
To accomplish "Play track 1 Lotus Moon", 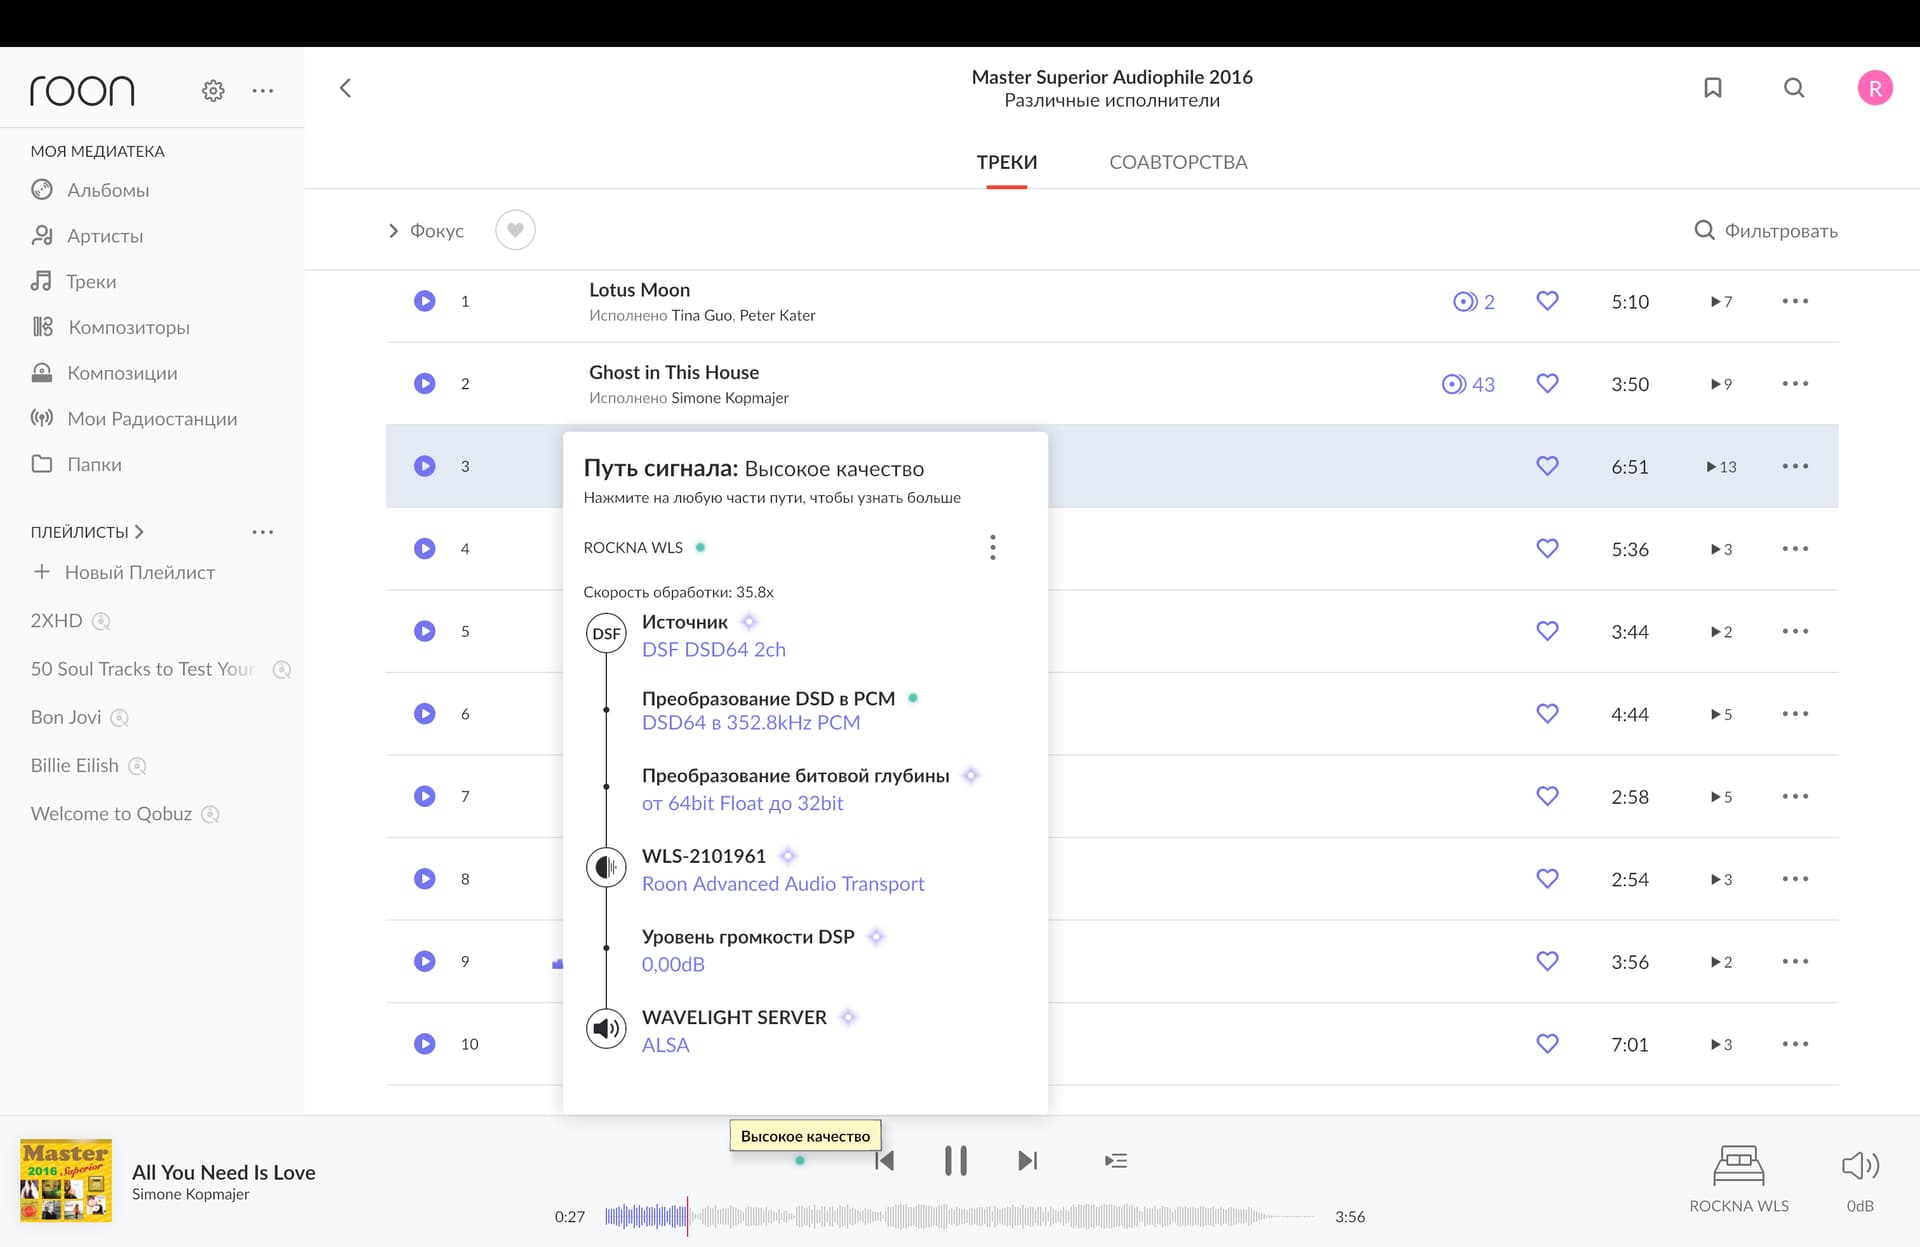I will point(425,301).
